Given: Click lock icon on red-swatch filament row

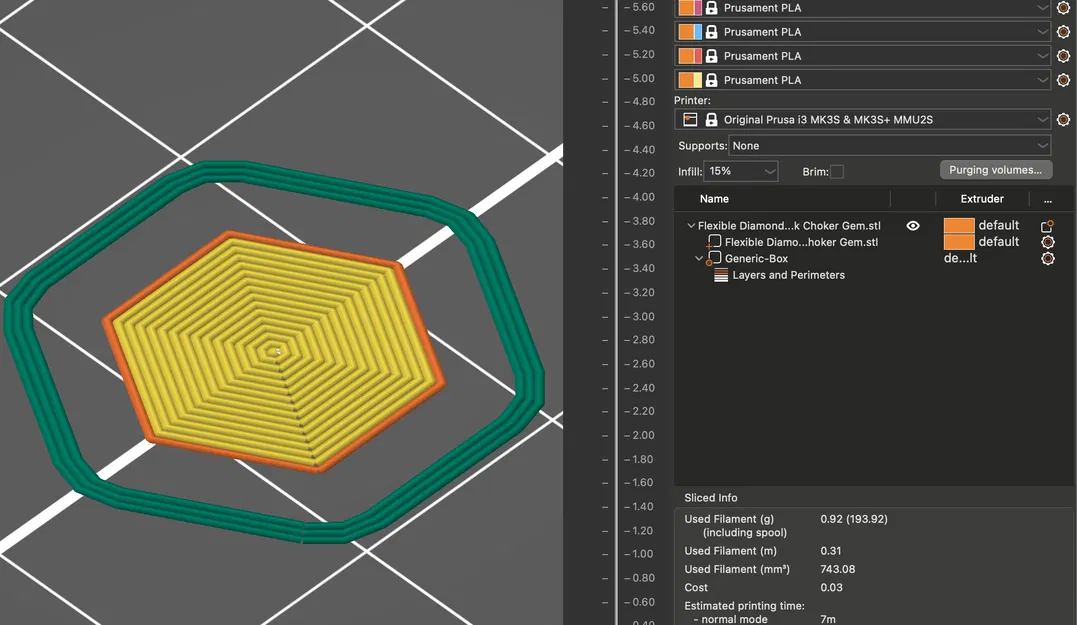Looking at the screenshot, I should point(712,56).
